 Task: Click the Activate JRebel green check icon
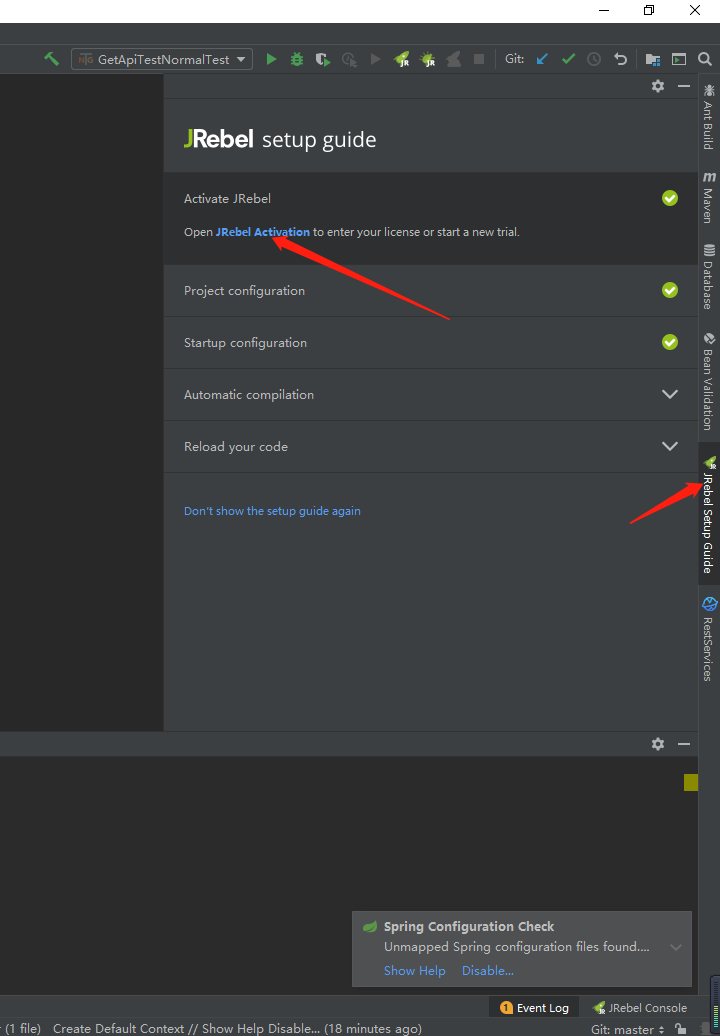point(670,198)
